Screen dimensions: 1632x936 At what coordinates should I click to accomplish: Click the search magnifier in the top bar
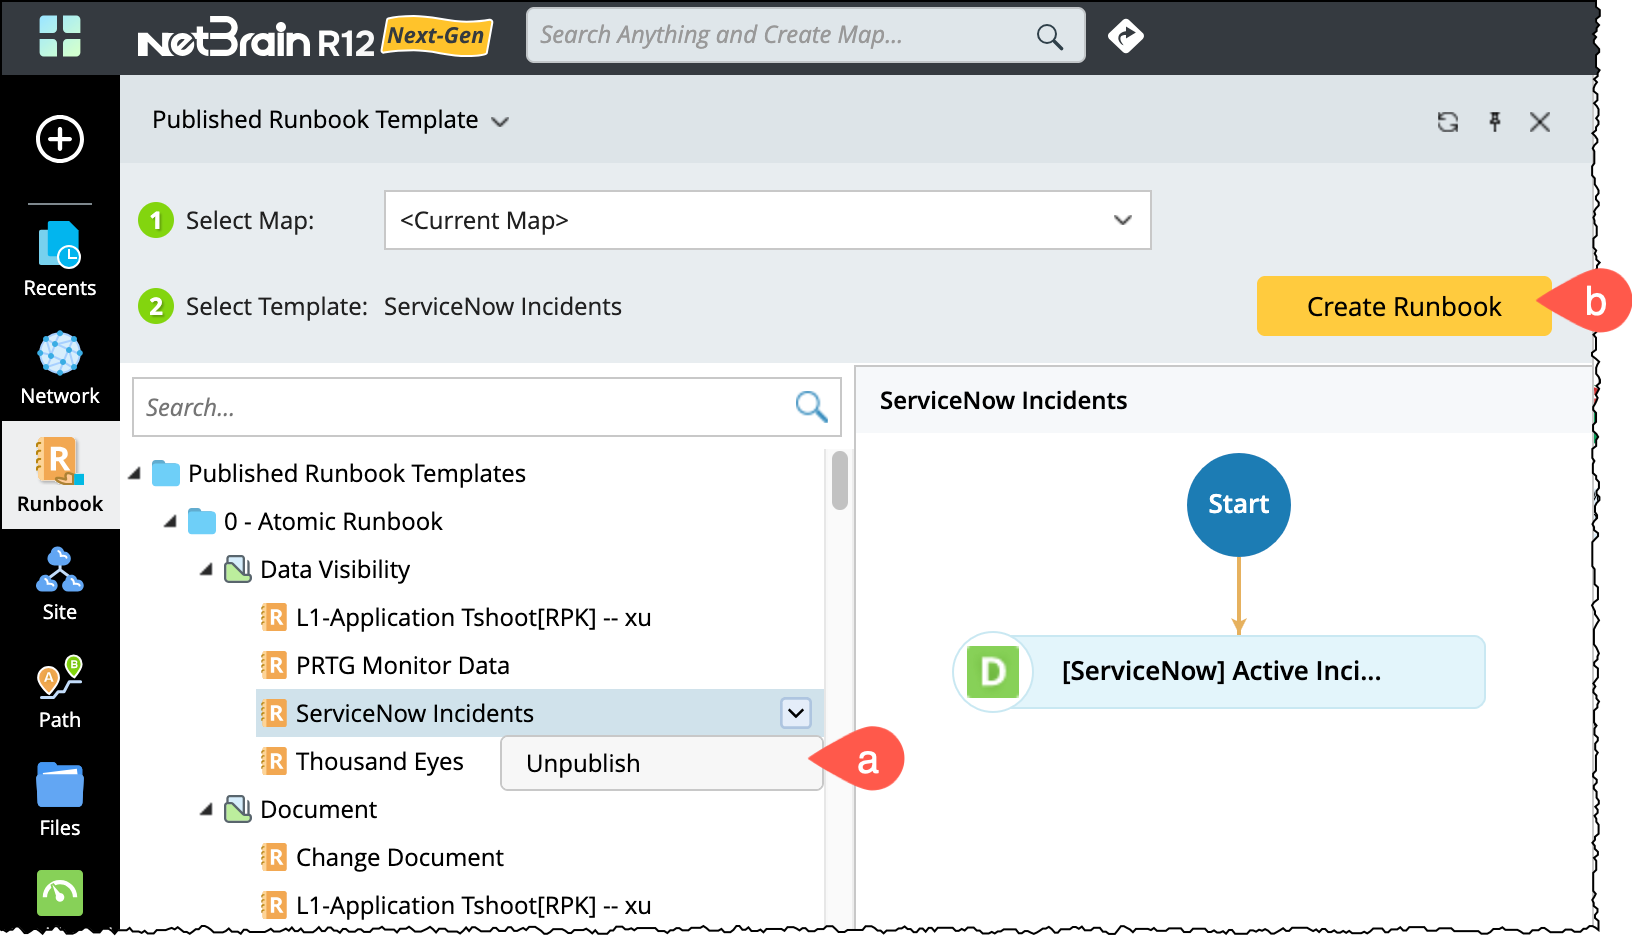tap(1049, 37)
